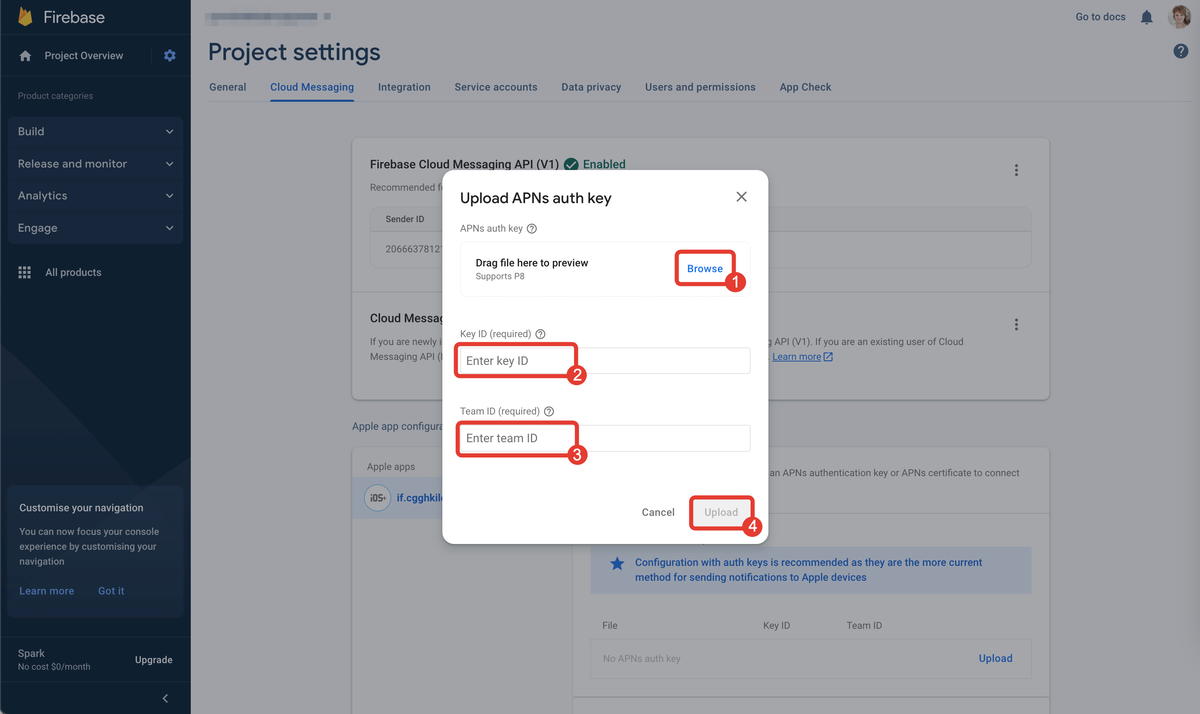Click the Customise your navigation heading

(x=81, y=508)
